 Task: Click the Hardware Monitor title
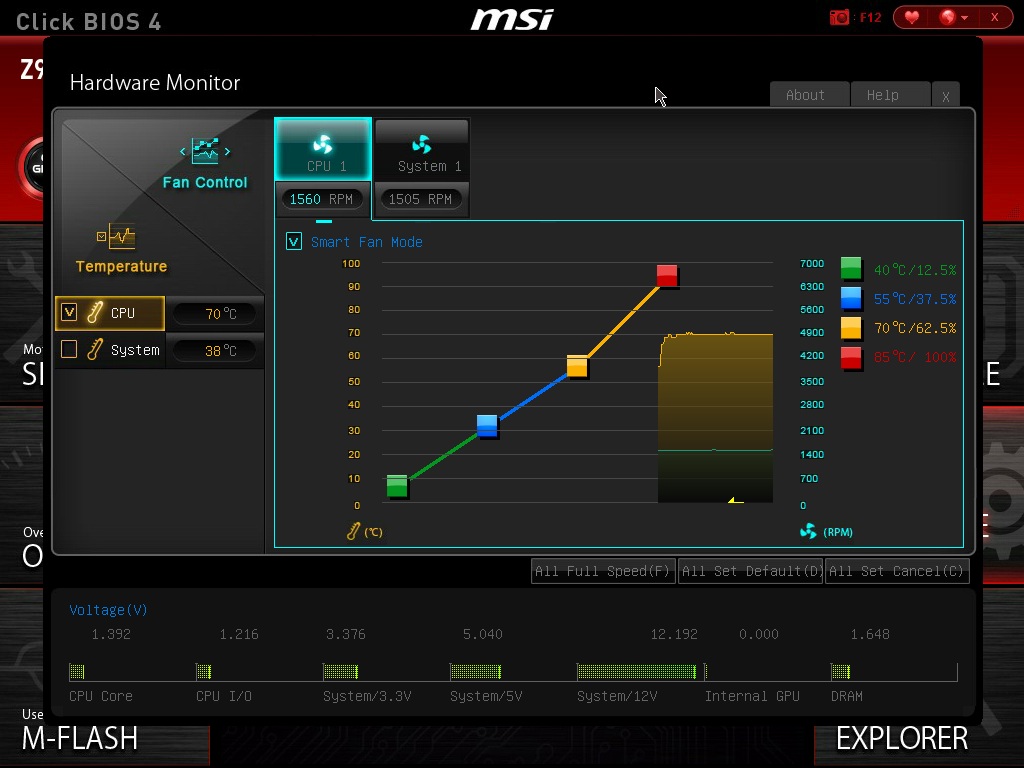(155, 83)
